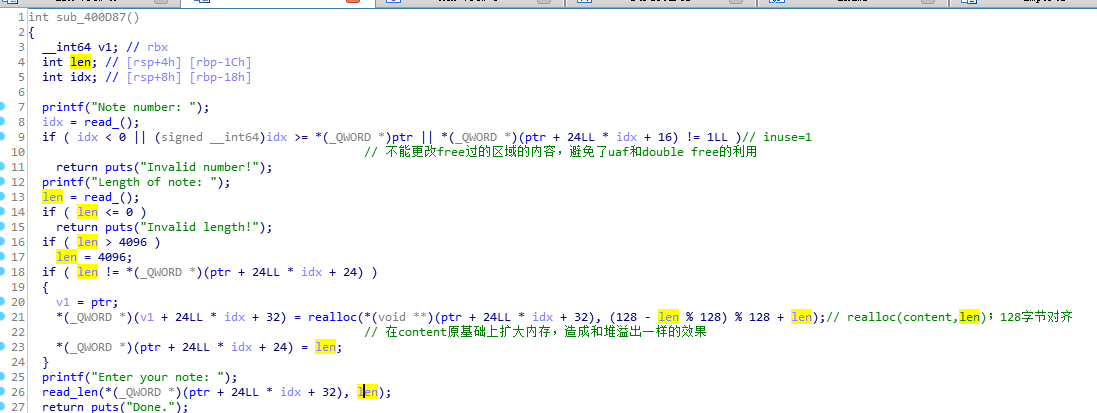Toggle breakpoint dot next to line 13
1097x413 pixels.
point(5,197)
